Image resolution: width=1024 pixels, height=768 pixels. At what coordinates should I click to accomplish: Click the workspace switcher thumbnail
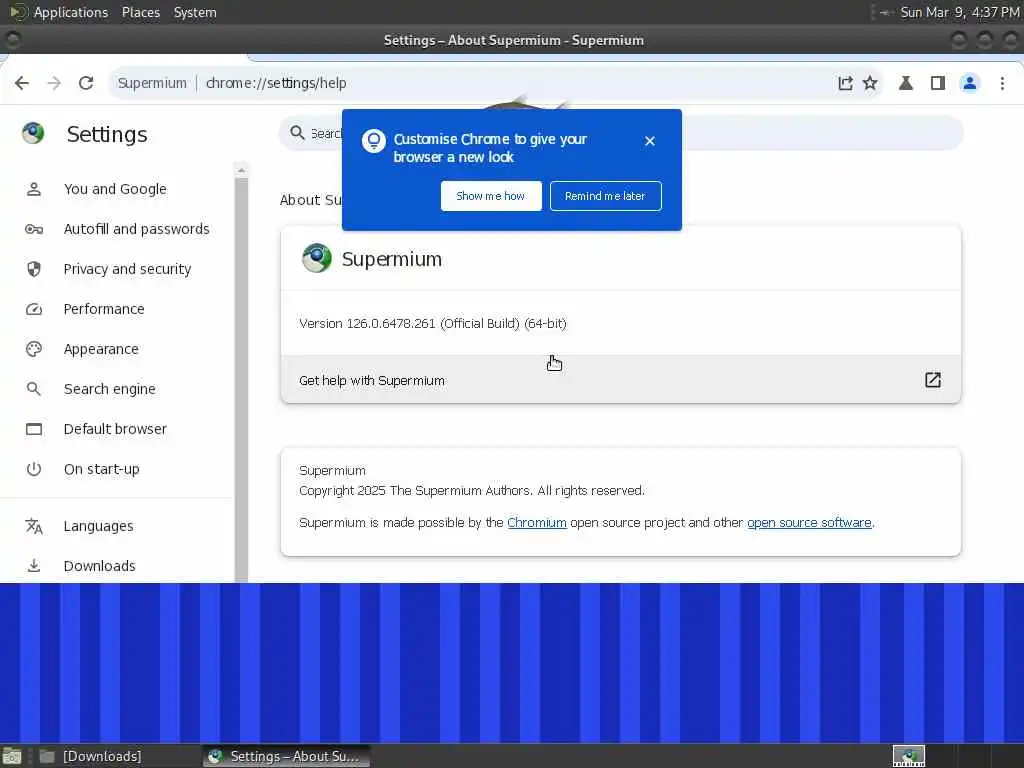pos(909,756)
